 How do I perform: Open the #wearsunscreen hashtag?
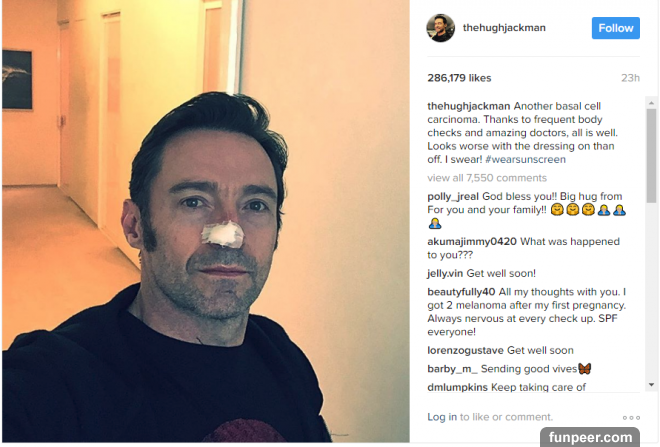(x=525, y=160)
